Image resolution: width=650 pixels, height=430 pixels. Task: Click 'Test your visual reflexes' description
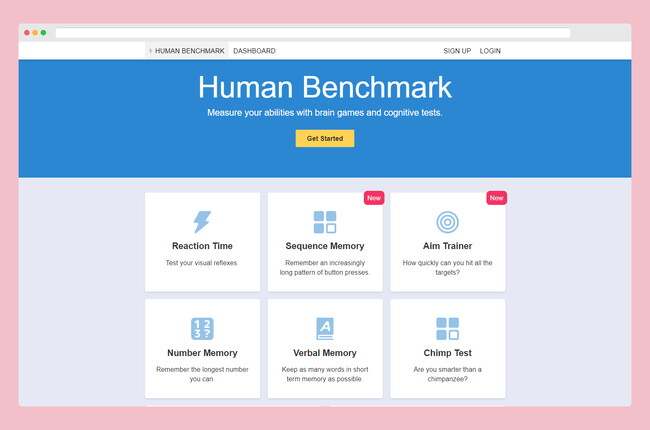click(x=202, y=263)
